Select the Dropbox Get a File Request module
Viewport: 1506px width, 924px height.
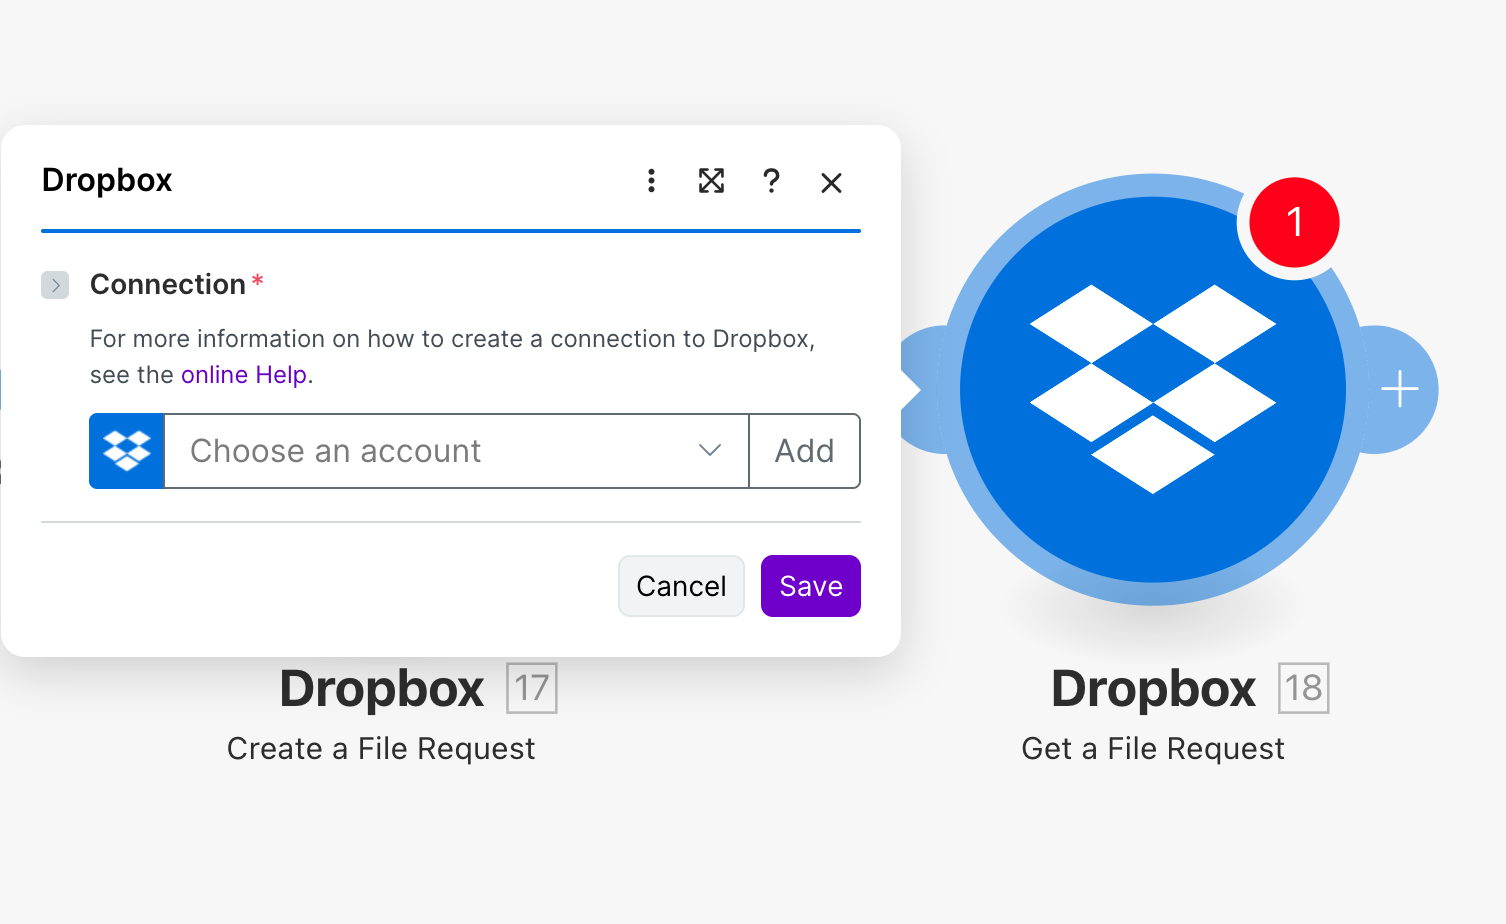(1153, 389)
